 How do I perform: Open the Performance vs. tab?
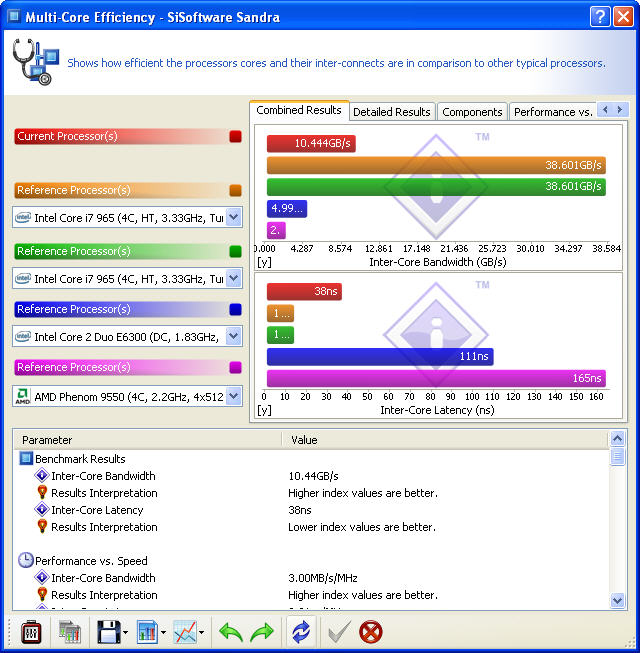click(x=553, y=112)
